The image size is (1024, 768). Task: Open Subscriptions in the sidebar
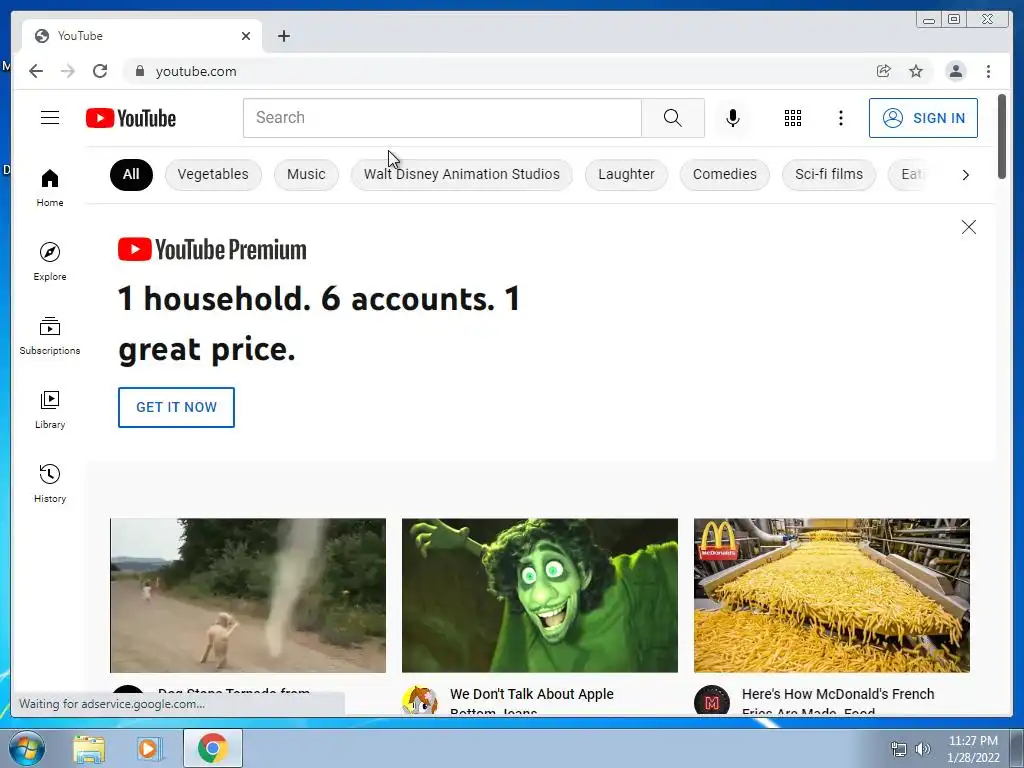pyautogui.click(x=50, y=336)
